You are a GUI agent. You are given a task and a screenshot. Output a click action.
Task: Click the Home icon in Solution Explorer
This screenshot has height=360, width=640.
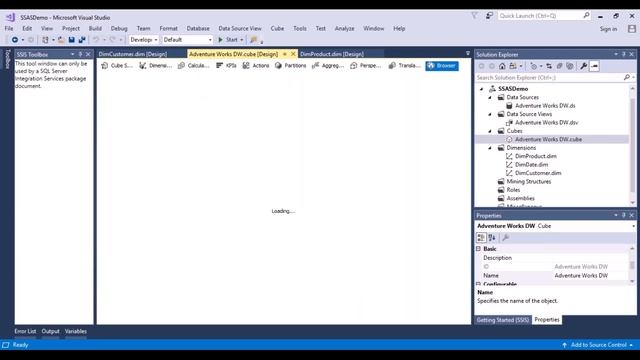[x=502, y=66]
